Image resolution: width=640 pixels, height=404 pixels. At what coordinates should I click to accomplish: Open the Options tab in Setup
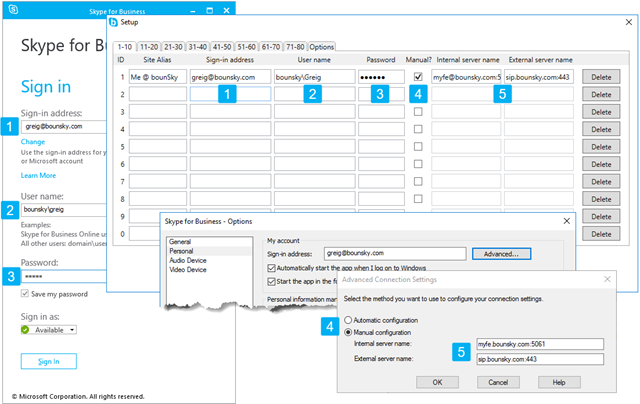pos(322,47)
